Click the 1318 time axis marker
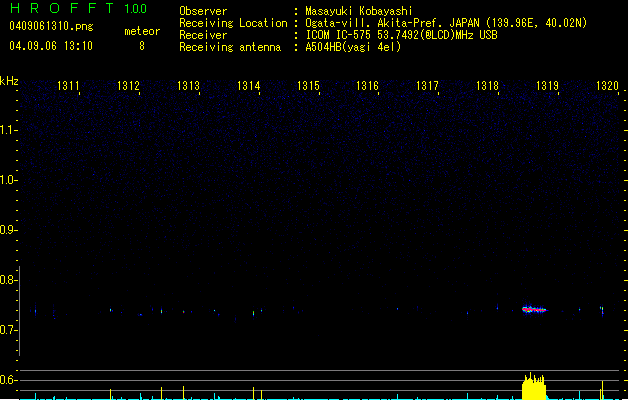The height and width of the screenshot is (400, 629). coord(487,86)
